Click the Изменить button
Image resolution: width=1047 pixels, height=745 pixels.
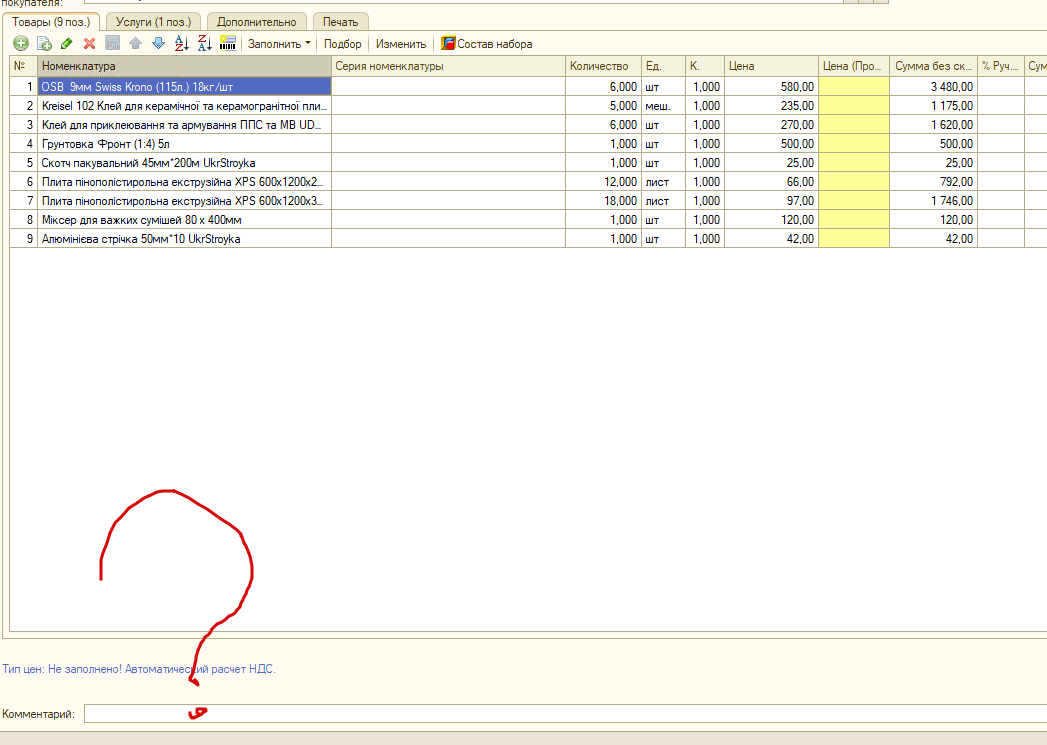point(401,44)
